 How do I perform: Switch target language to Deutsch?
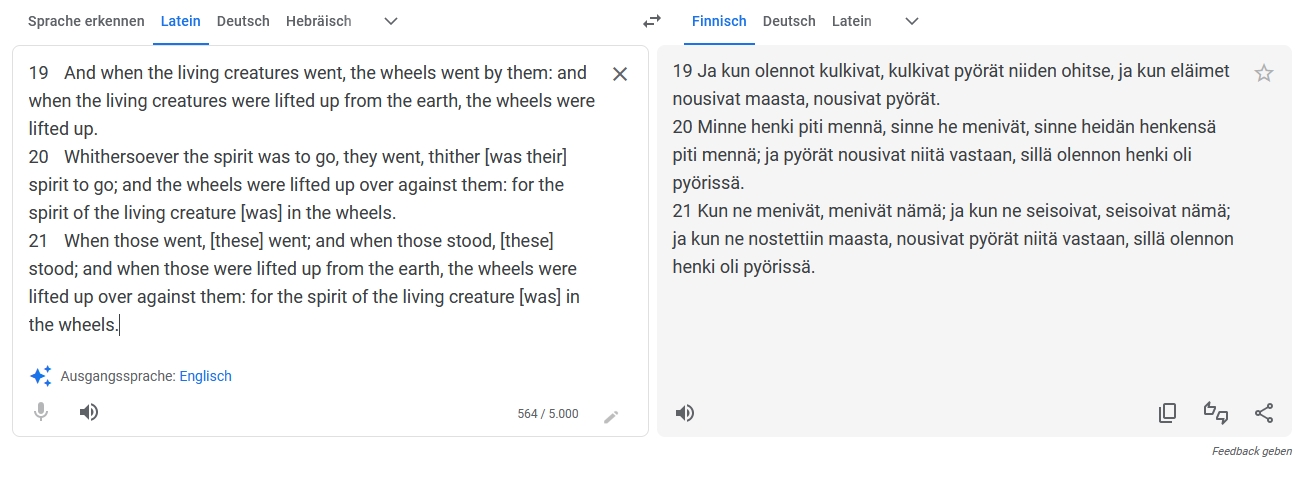pos(789,21)
